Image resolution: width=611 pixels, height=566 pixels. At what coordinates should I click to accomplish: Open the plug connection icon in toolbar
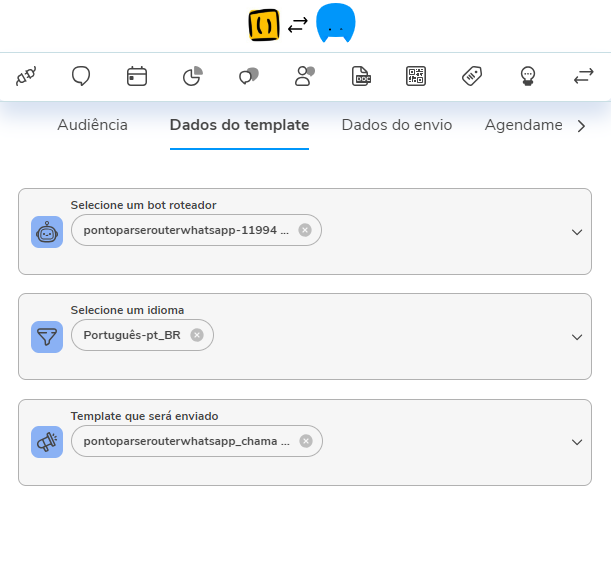click(x=26, y=76)
